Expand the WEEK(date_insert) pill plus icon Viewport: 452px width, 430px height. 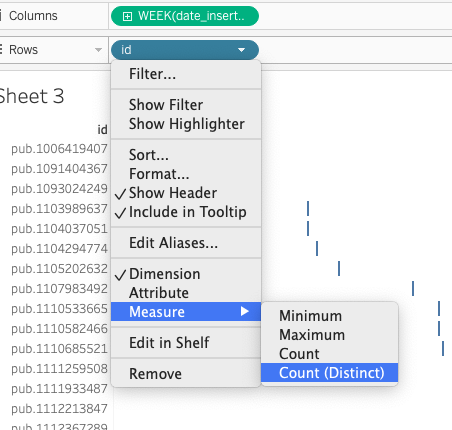click(x=127, y=16)
